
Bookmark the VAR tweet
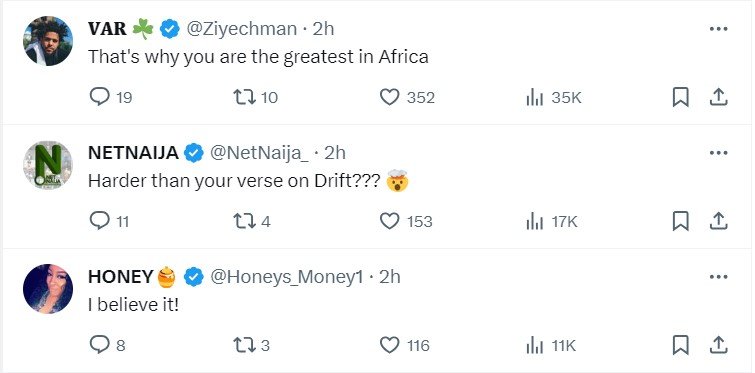pyautogui.click(x=680, y=98)
